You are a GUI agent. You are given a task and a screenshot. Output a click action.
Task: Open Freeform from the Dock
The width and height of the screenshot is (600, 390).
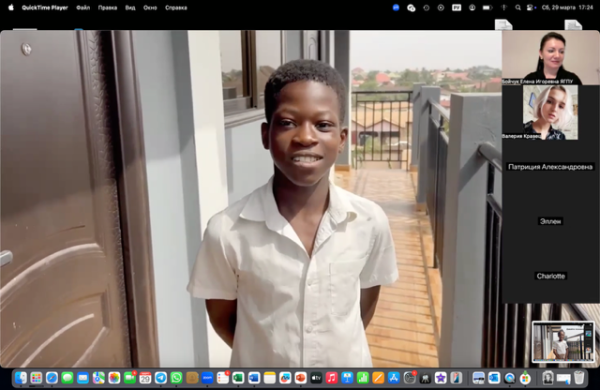click(285, 378)
